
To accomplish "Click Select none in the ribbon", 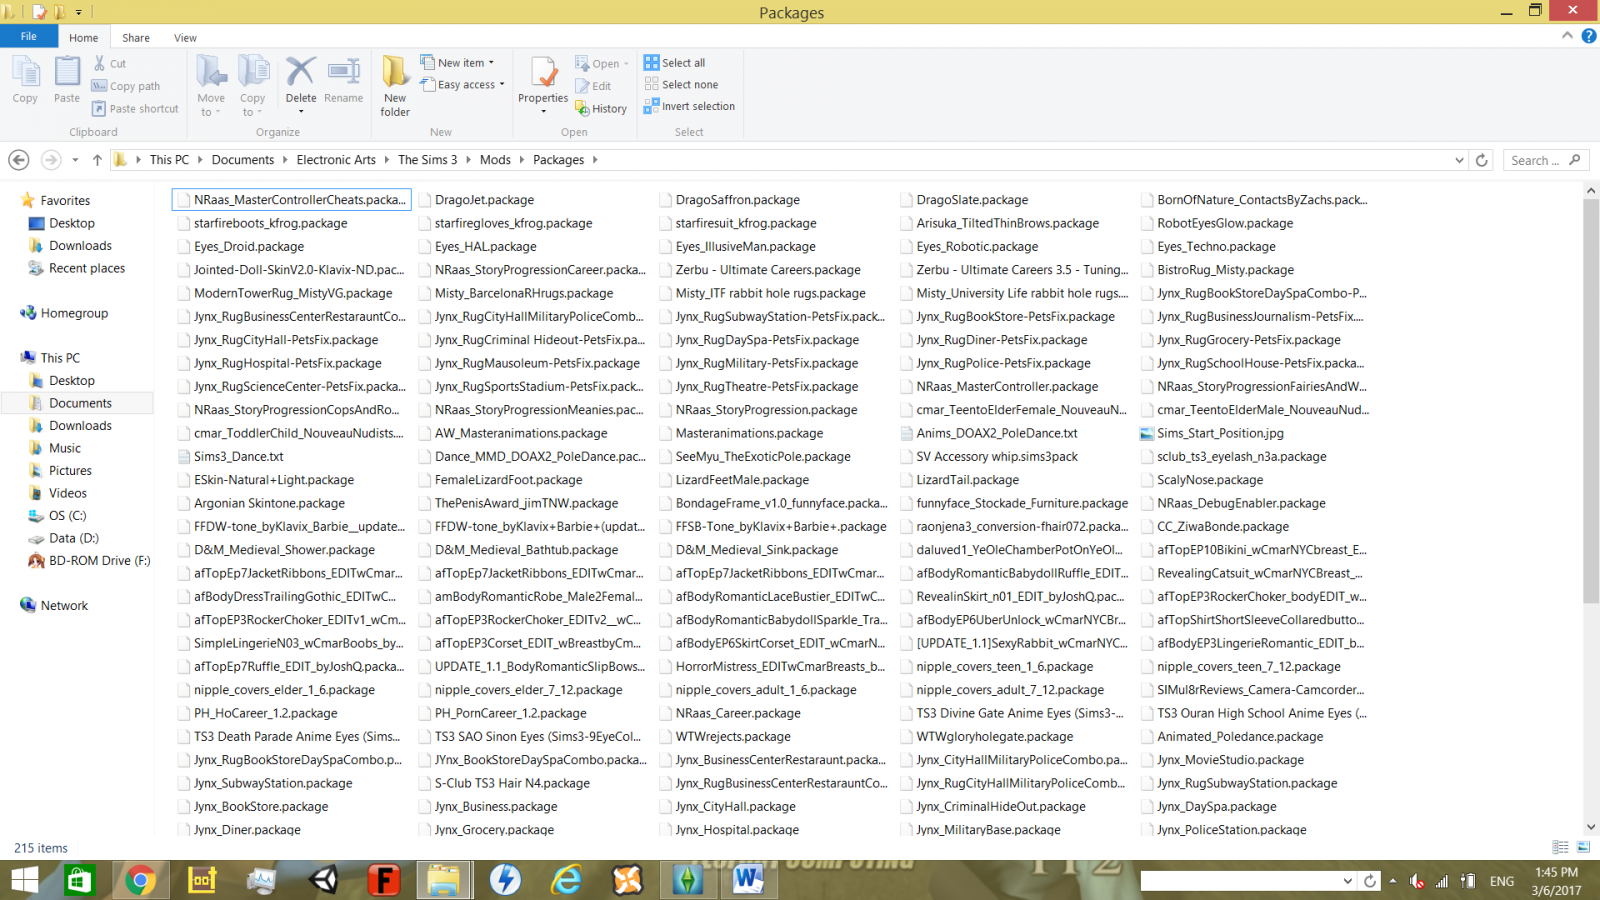I will (681, 85).
